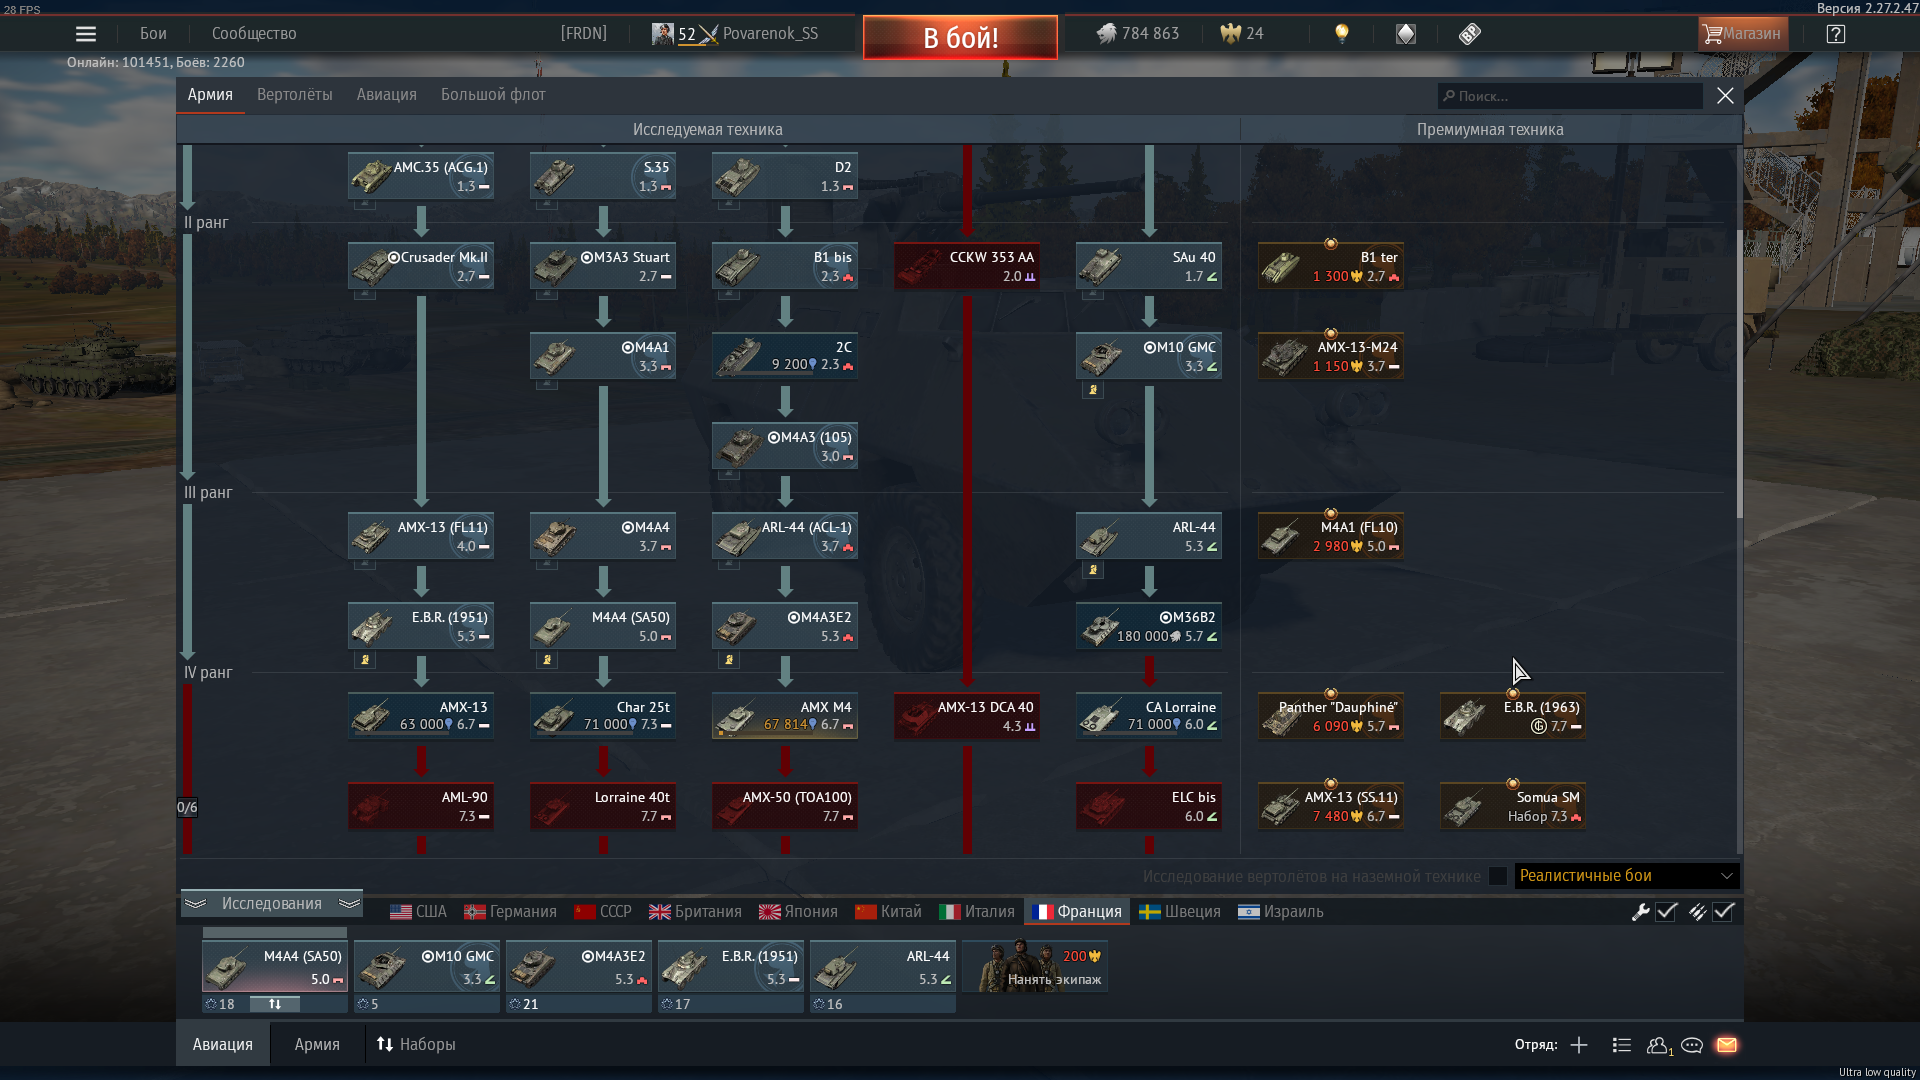
Task: Focus the Поиск search field
Action: [1570, 96]
